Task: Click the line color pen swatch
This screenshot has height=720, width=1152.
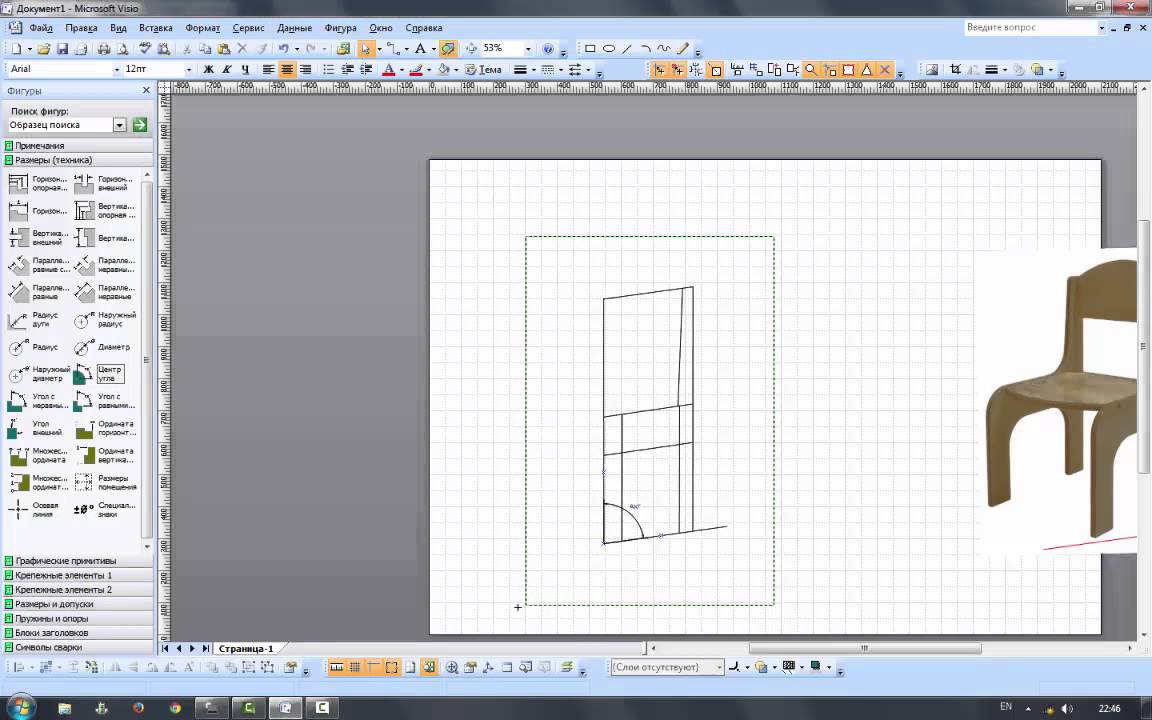Action: (x=416, y=69)
